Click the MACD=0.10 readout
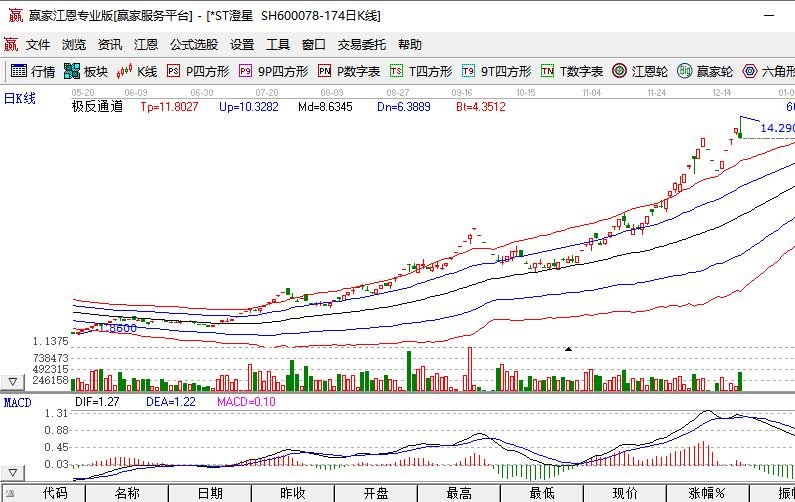 (x=246, y=402)
